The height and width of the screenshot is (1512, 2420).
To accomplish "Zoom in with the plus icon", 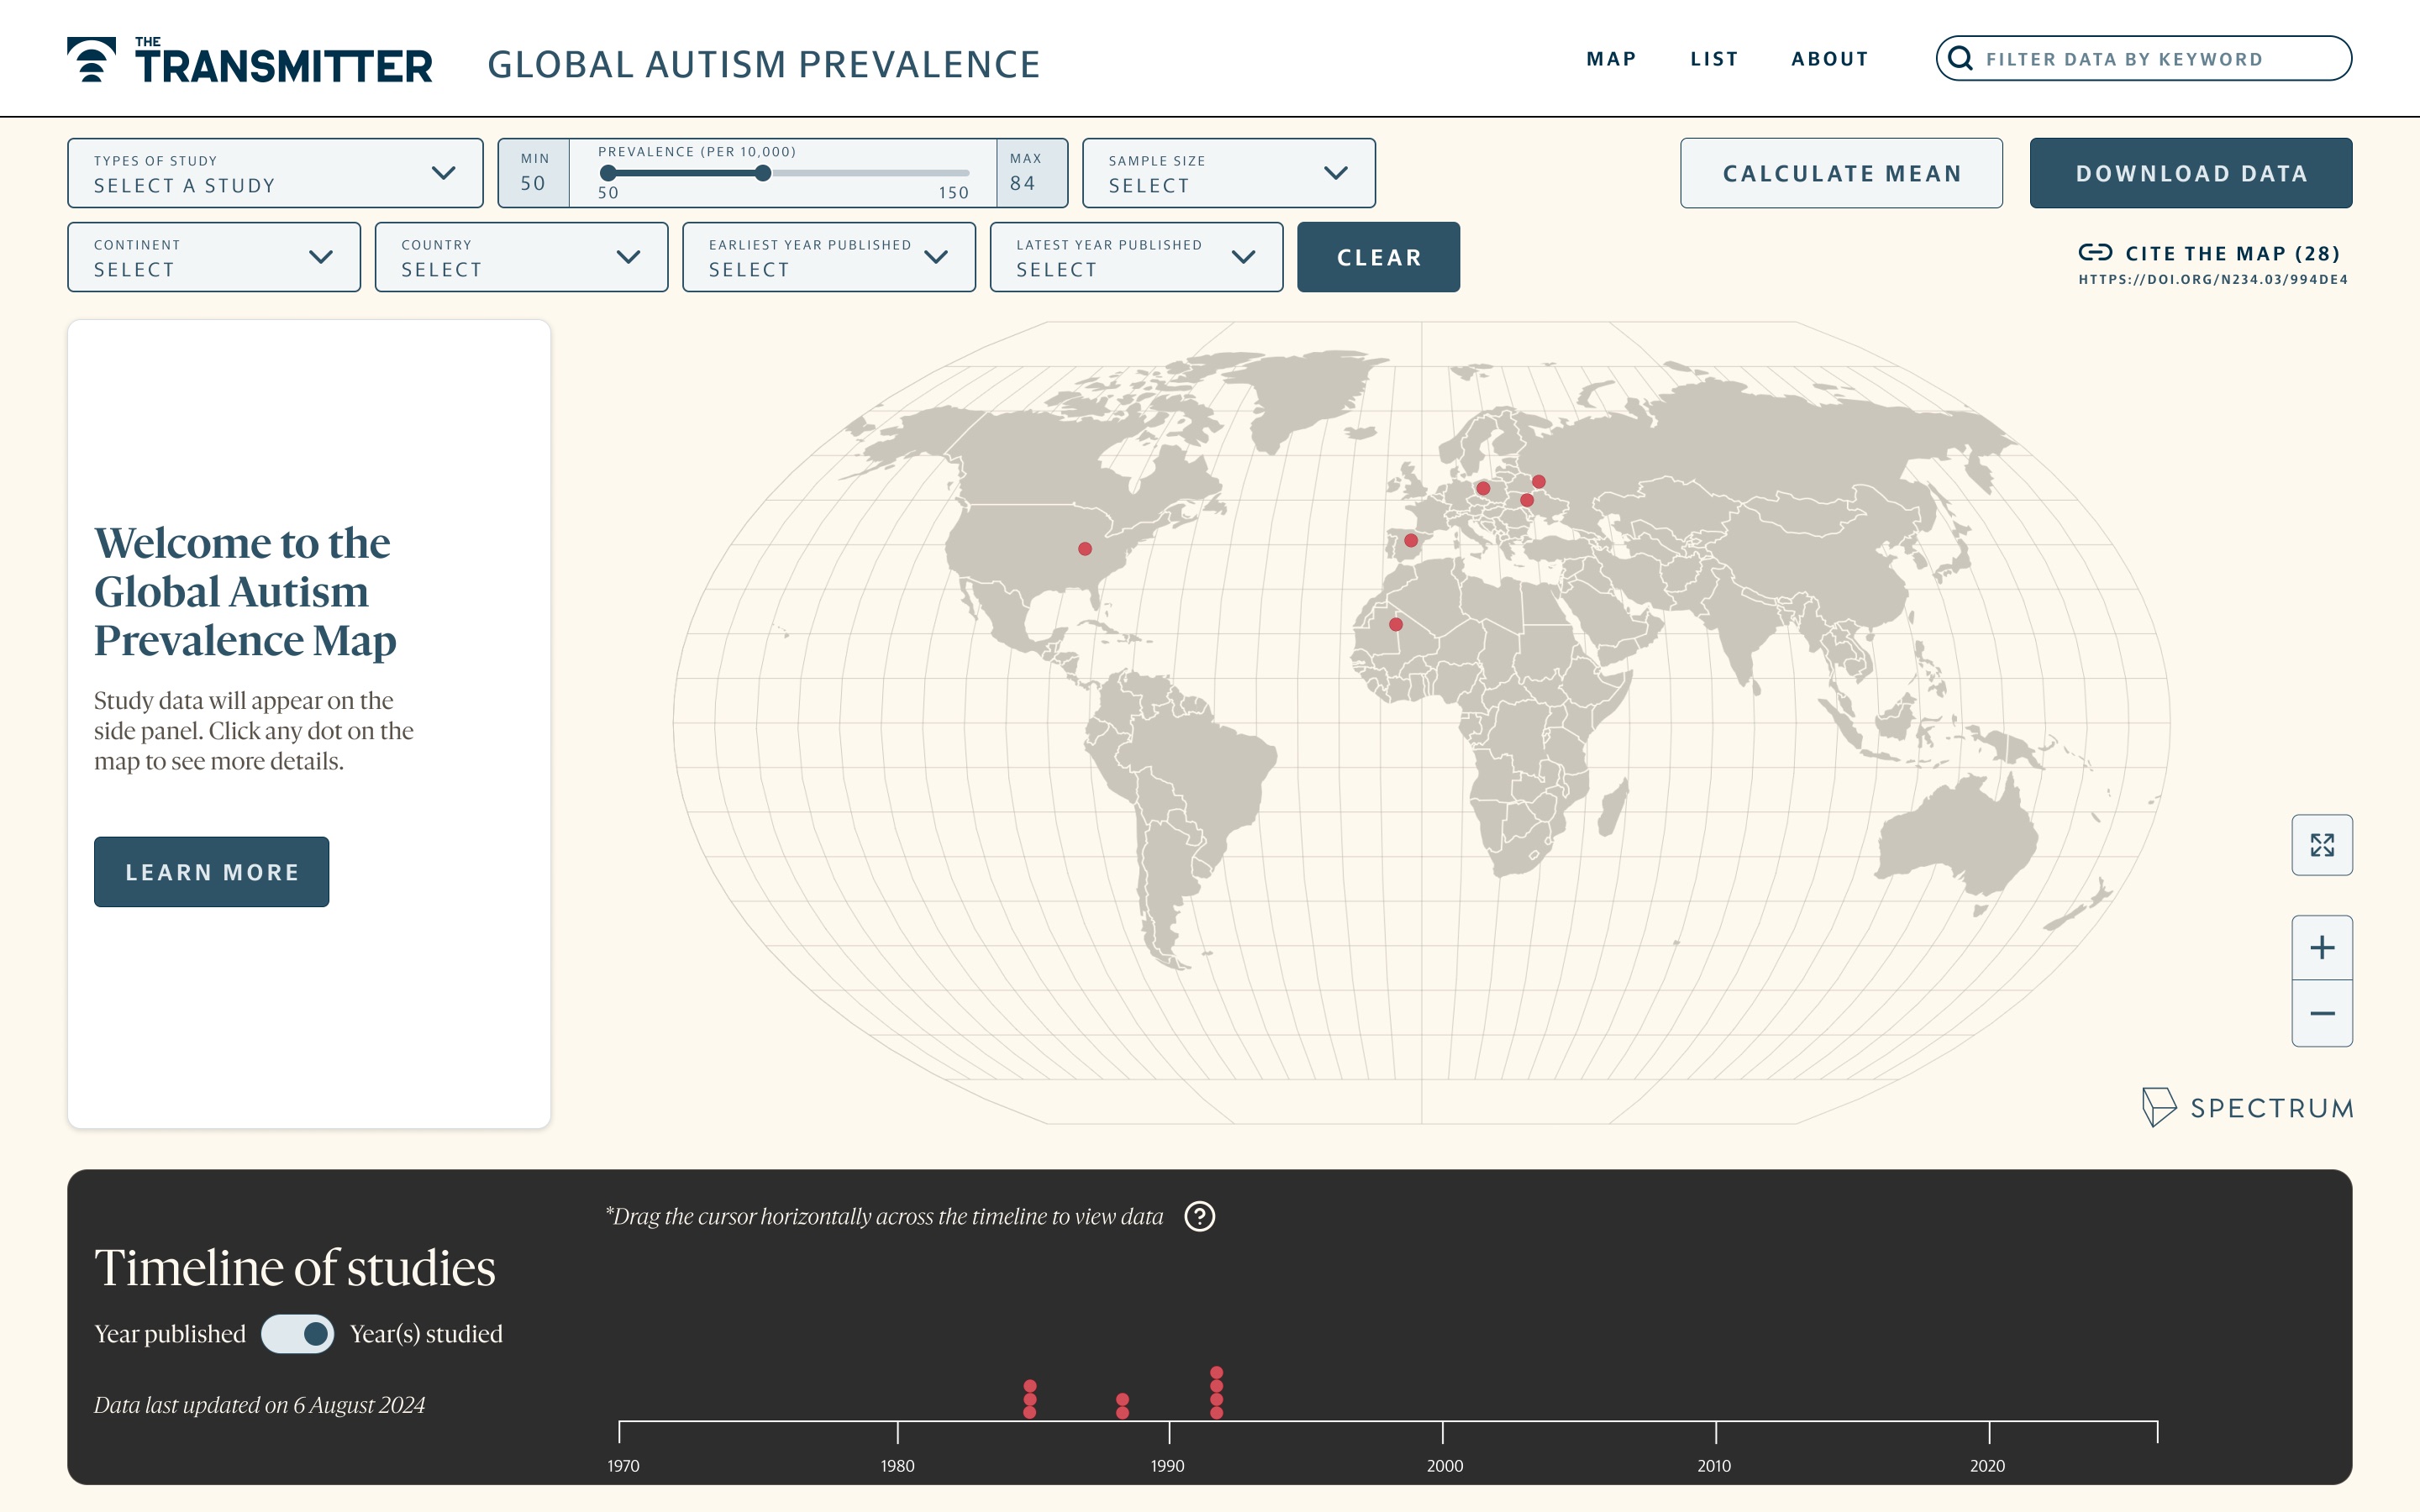I will [2321, 947].
